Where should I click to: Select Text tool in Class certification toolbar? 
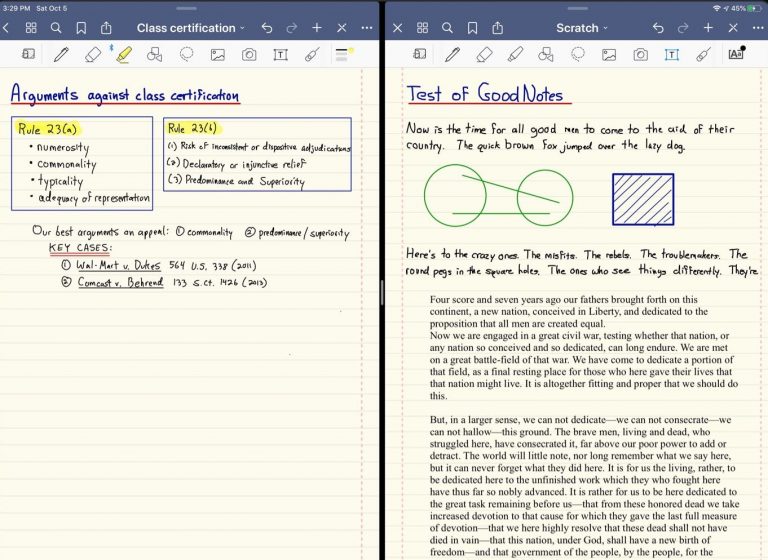280,54
